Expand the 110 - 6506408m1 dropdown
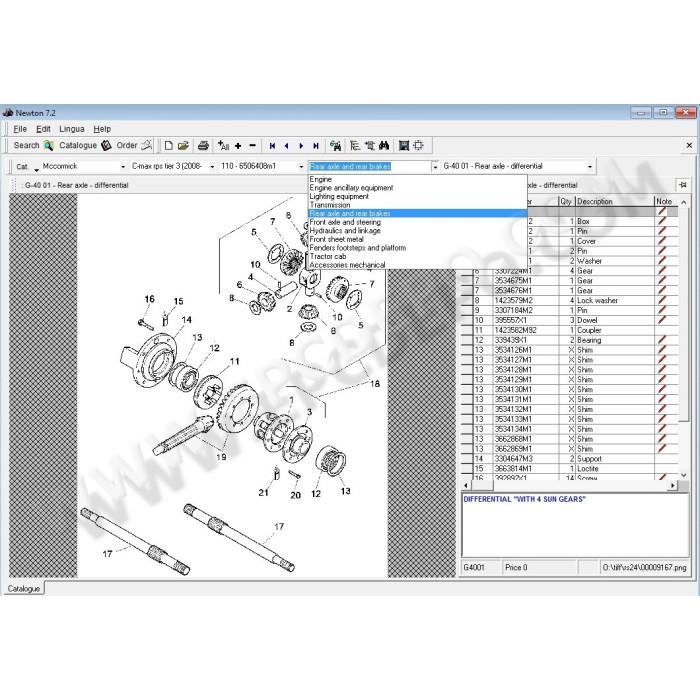Viewport: 700px width, 700px height. 301,167
